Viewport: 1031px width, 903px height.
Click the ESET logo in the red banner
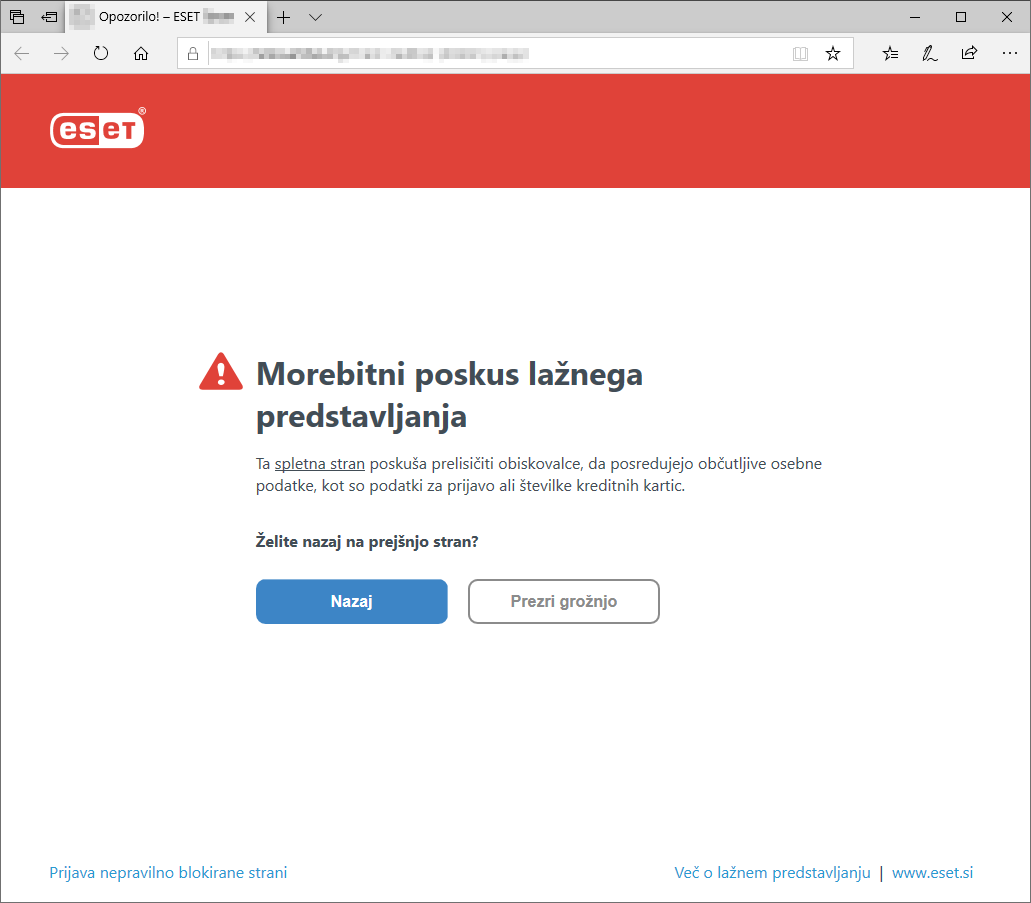click(x=97, y=129)
